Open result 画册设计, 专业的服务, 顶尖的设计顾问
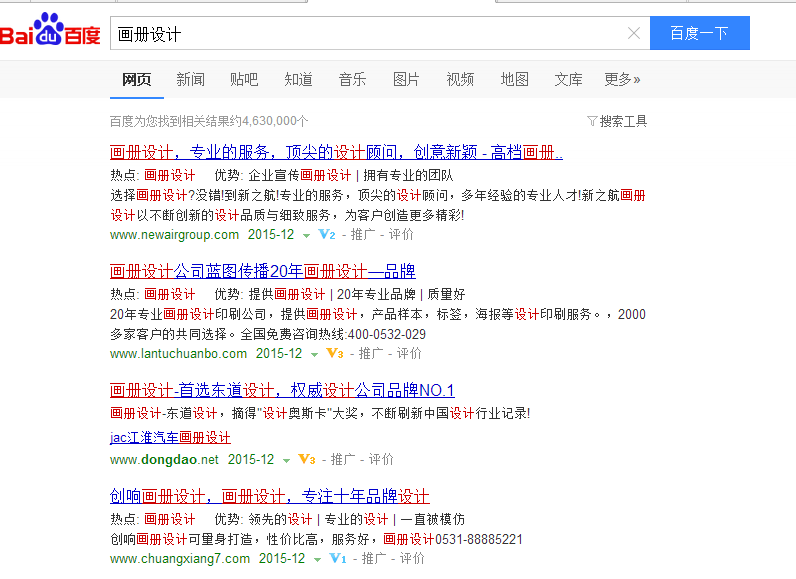Image resolution: width=796 pixels, height=579 pixels. pyautogui.click(x=336, y=152)
